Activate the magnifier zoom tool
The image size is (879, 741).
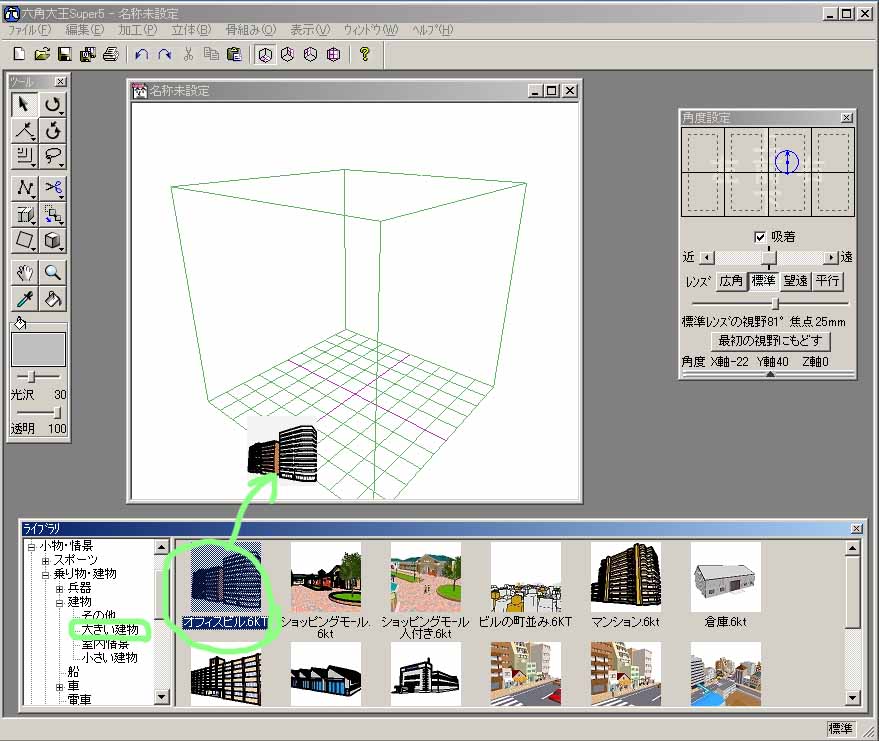(x=53, y=273)
